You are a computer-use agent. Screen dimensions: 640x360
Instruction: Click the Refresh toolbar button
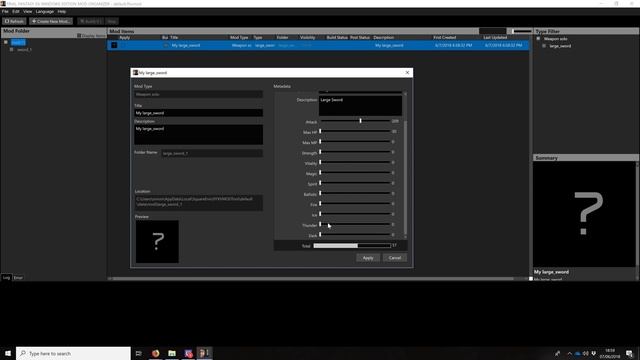(x=14, y=21)
